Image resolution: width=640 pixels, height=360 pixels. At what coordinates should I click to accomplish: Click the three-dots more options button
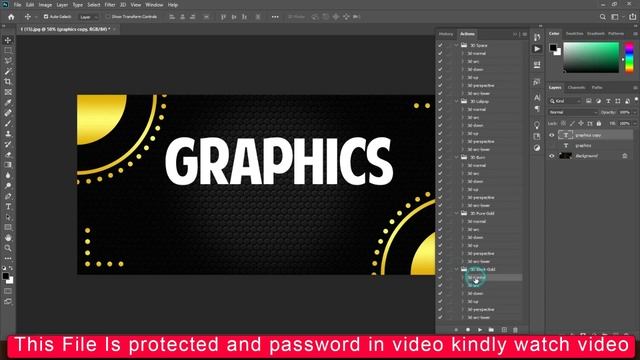tap(275, 17)
